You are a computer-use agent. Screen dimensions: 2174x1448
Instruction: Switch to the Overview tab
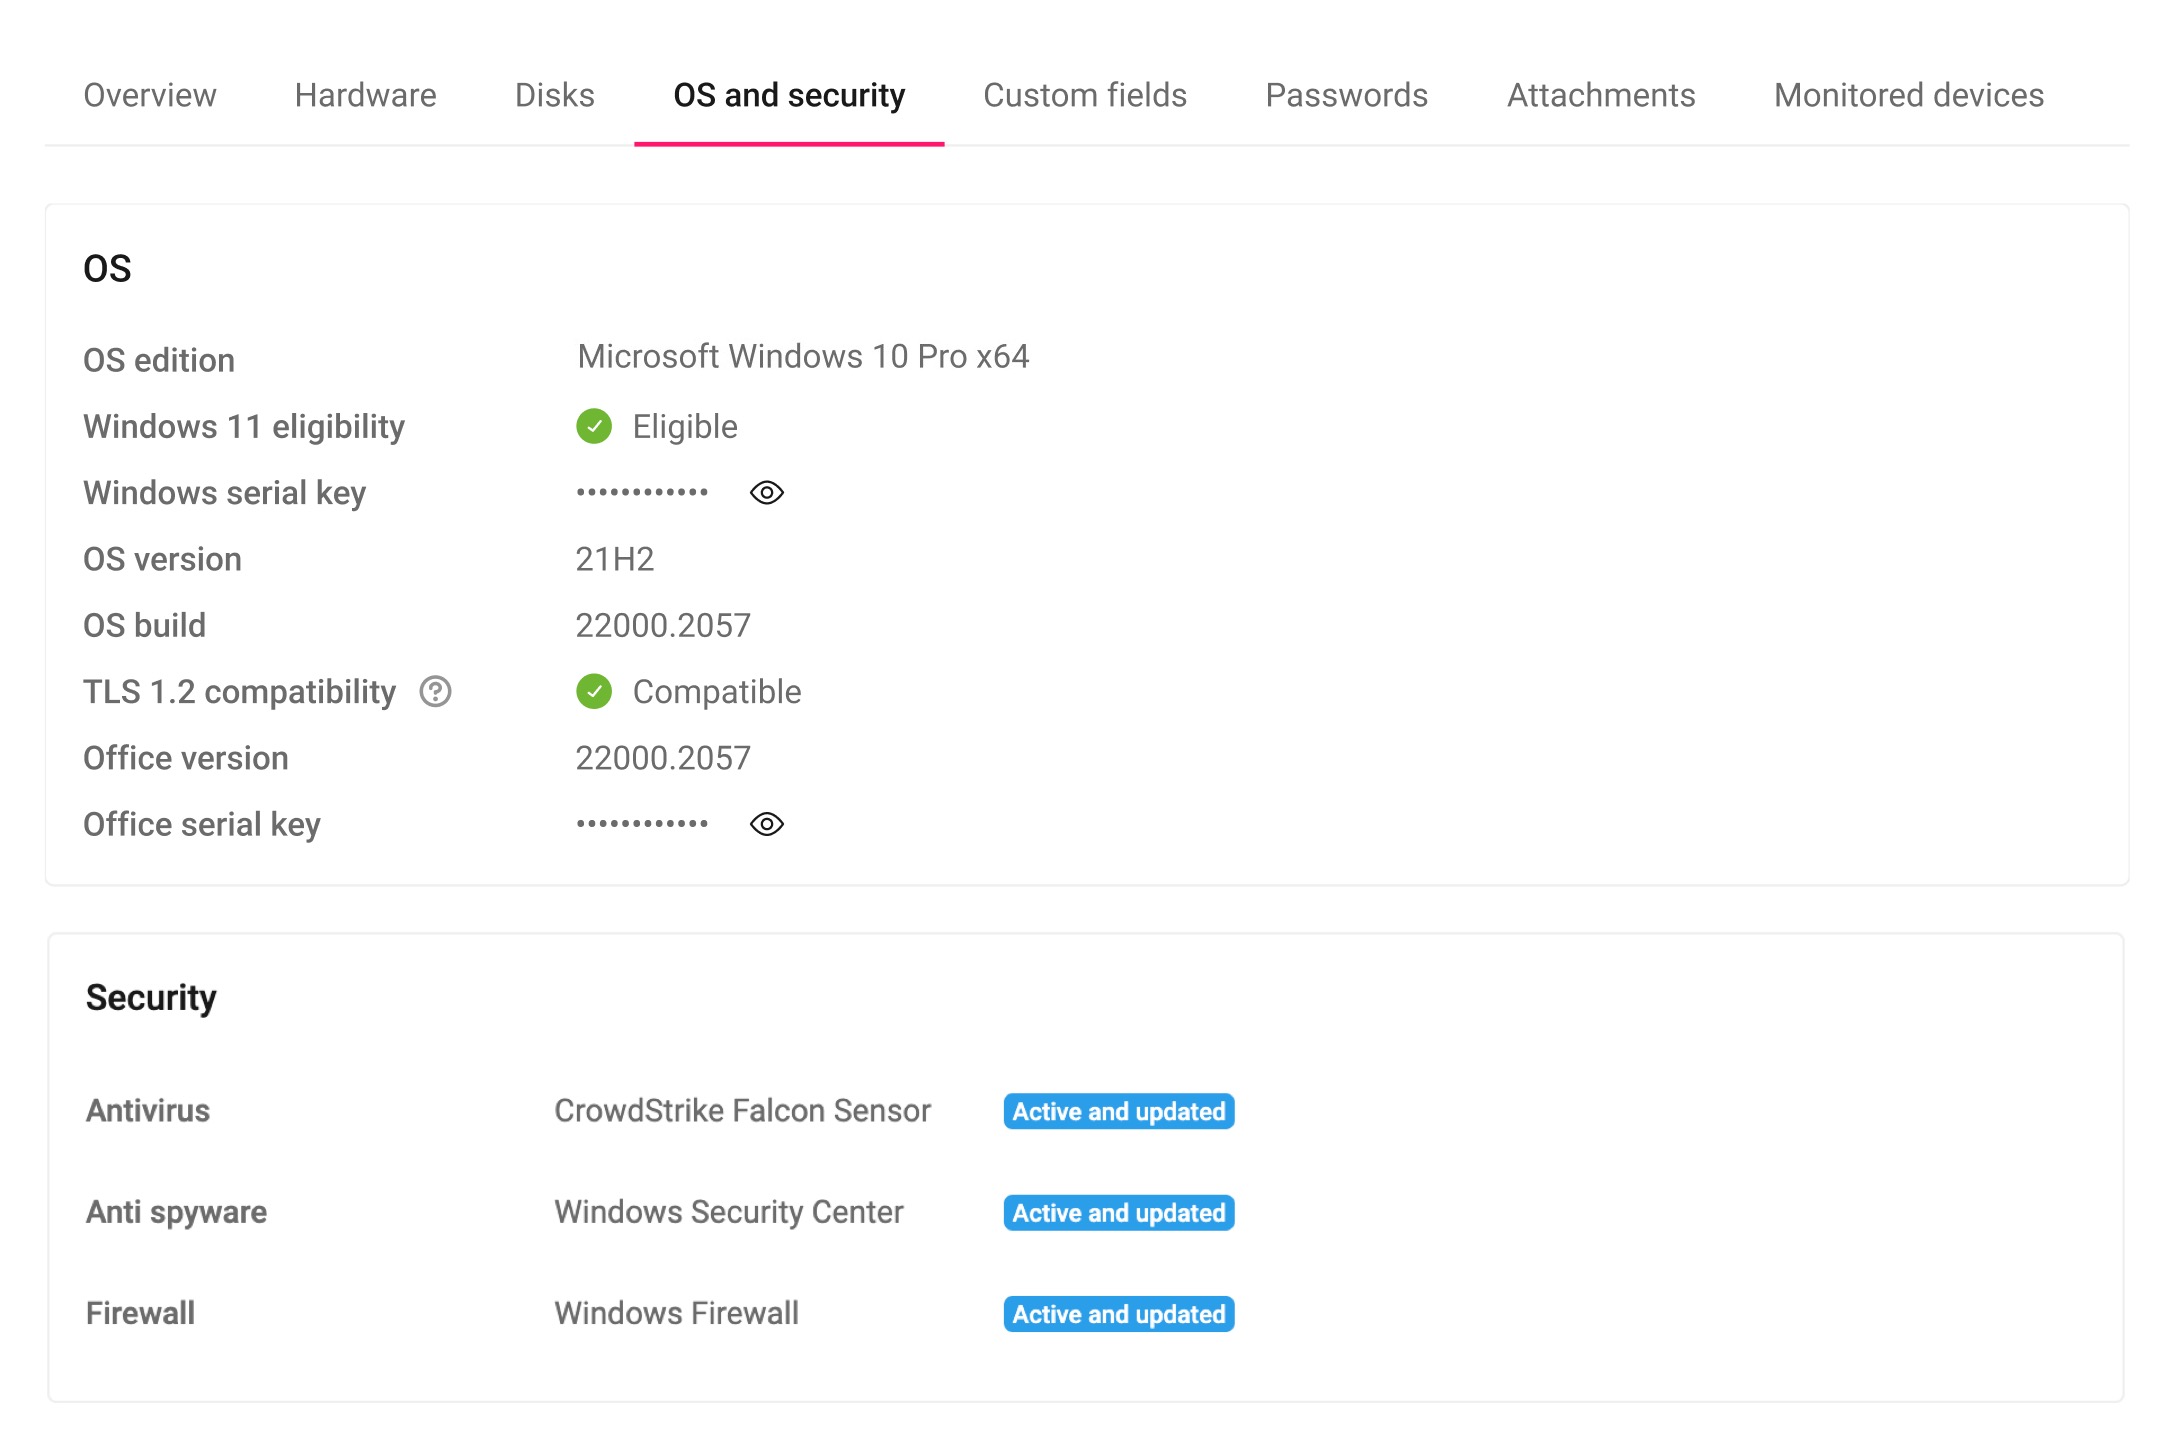tap(150, 95)
